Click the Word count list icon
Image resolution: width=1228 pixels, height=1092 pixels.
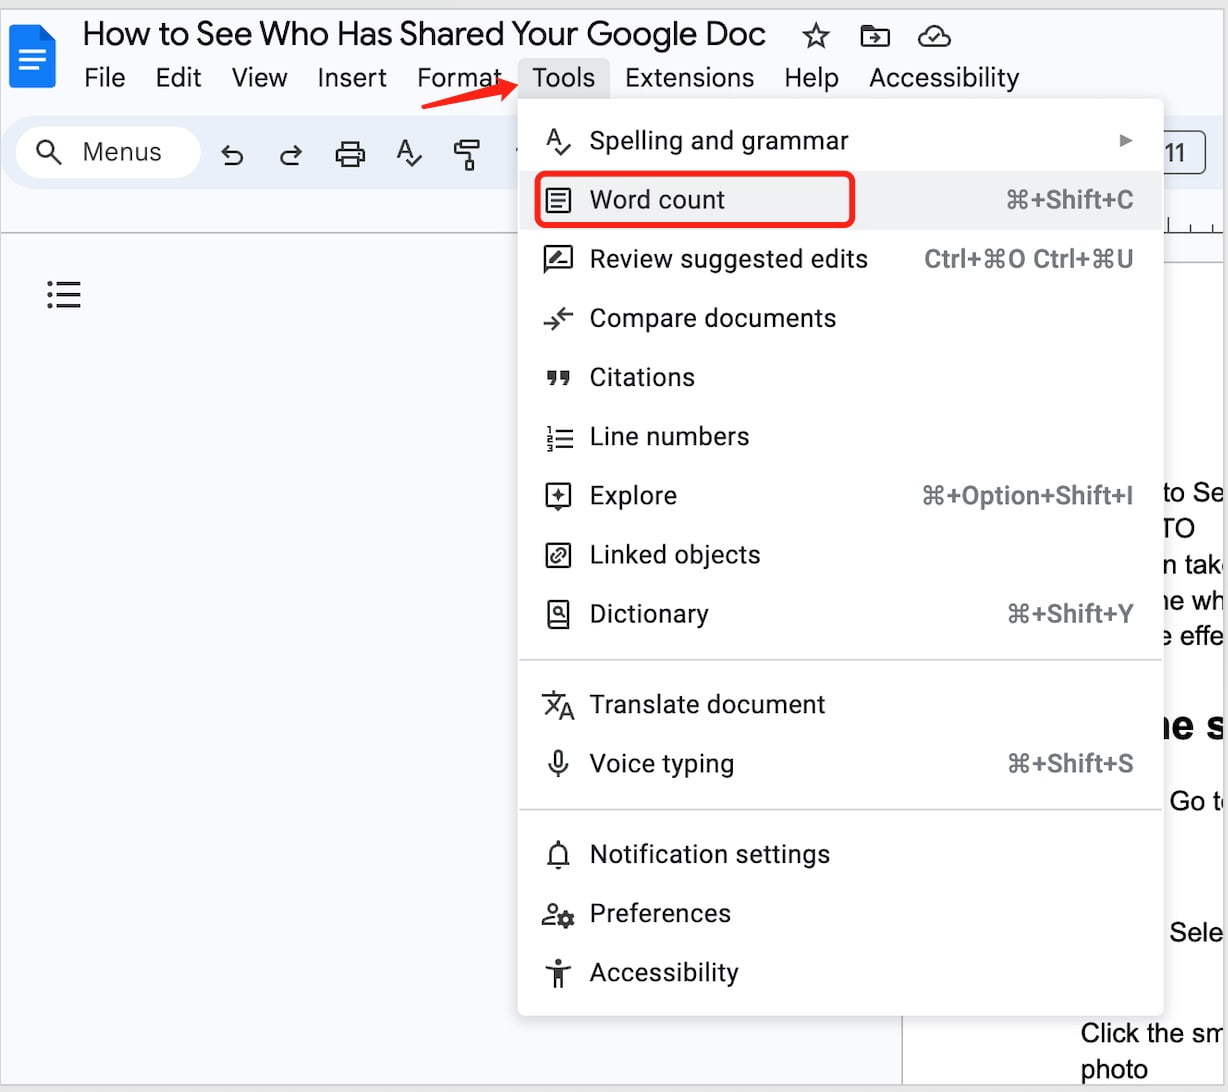click(x=557, y=200)
